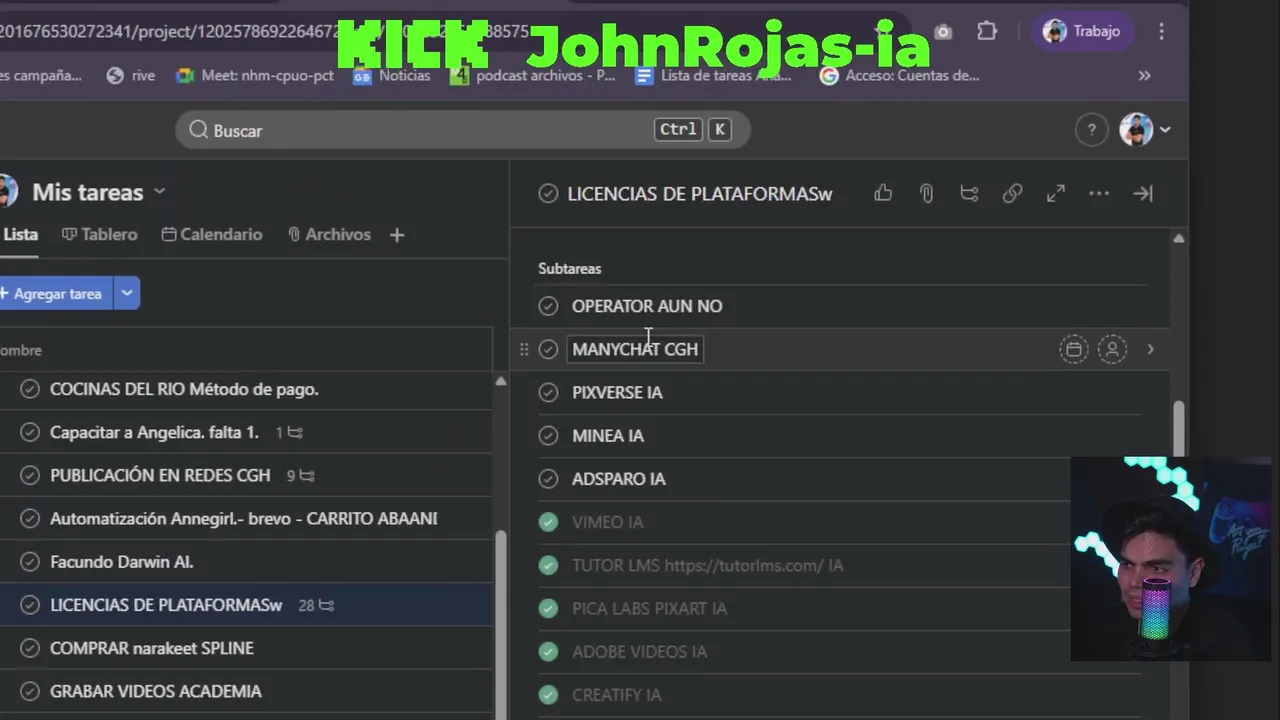Screen dimensions: 1280x720
Task: Mark Facundo Darwin AI task complete
Action: pos(30,561)
